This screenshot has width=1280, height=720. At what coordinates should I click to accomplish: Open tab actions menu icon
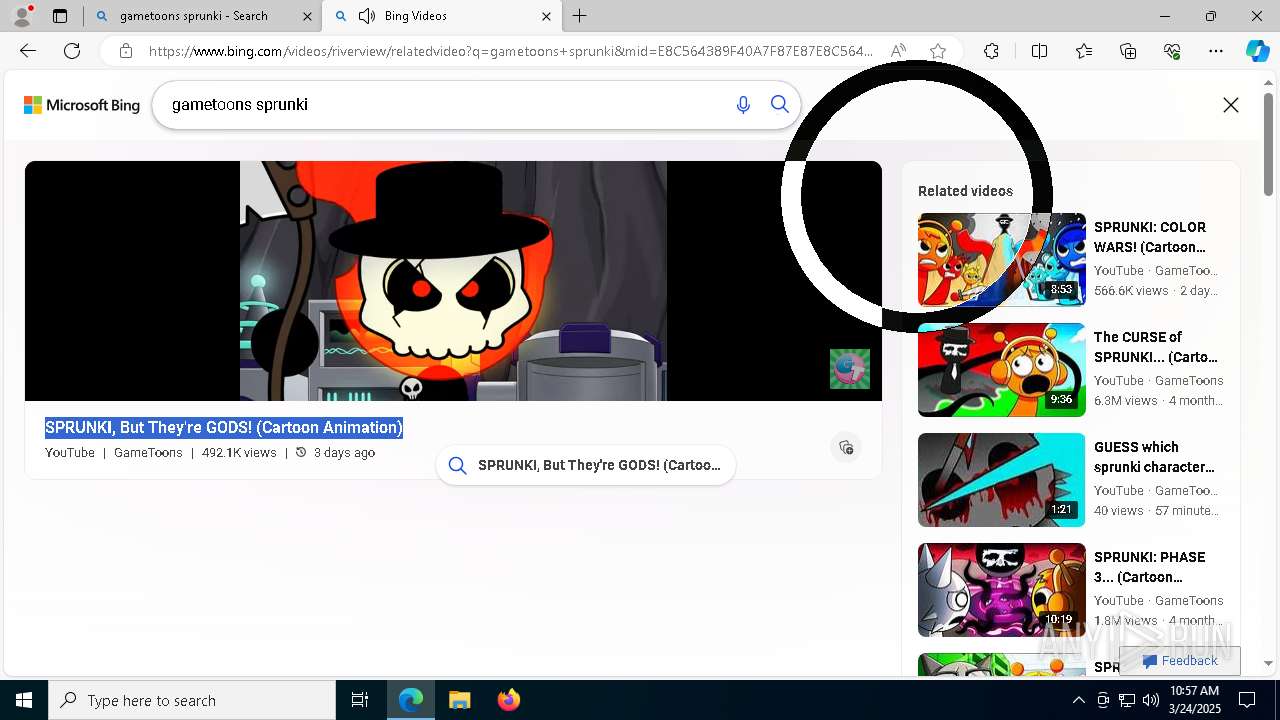[60, 16]
